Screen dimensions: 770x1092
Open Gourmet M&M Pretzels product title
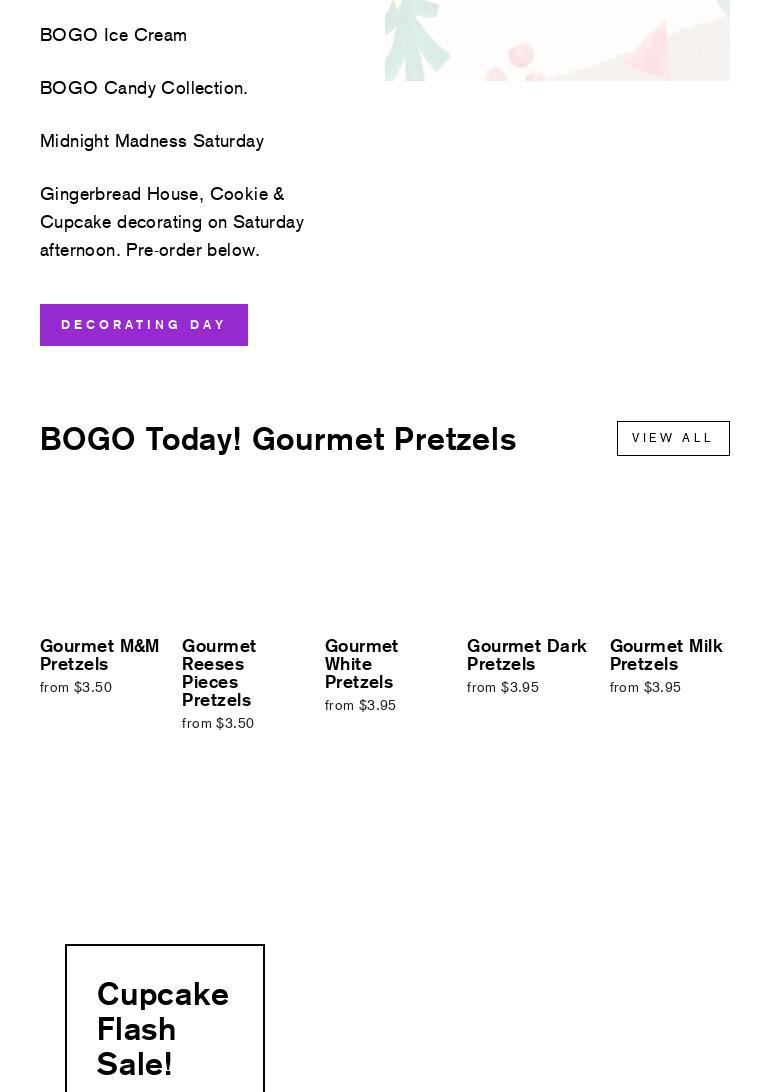click(99, 655)
